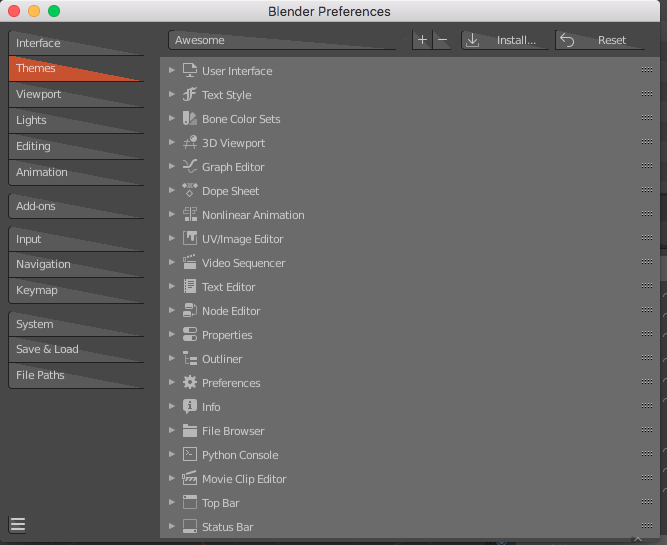667x545 pixels.
Task: Click the Status Bar label
Action: click(x=228, y=527)
